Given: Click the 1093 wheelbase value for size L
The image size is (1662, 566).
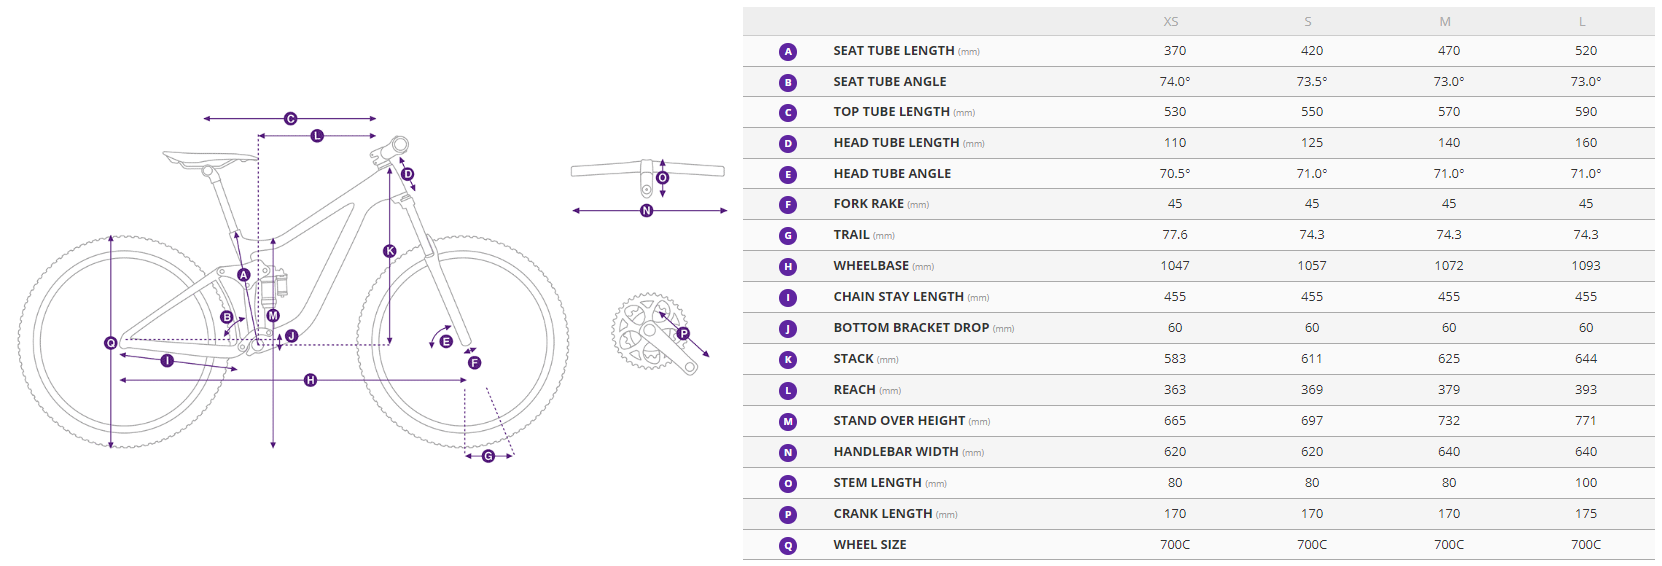Looking at the screenshot, I should click(x=1585, y=266).
